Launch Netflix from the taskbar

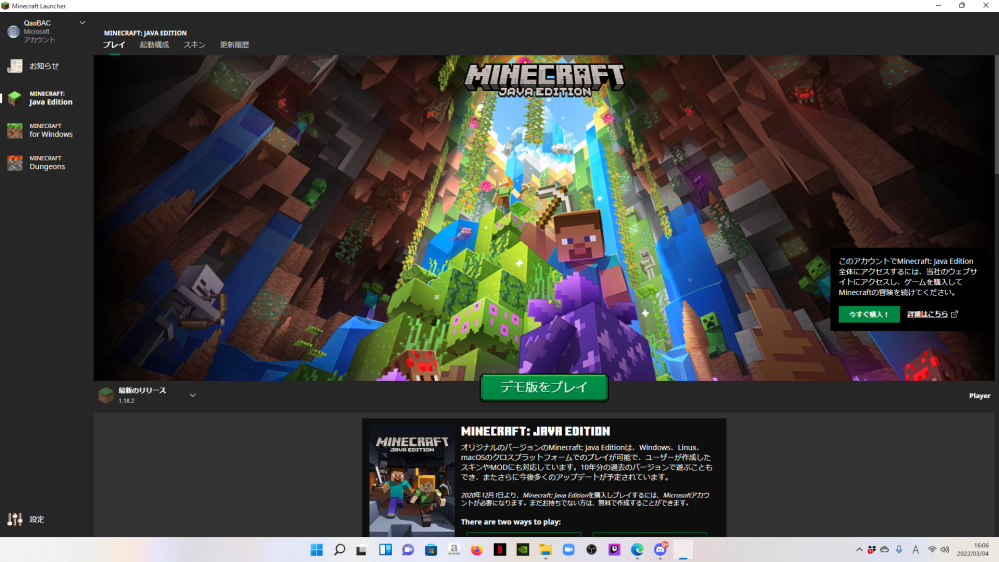500,550
